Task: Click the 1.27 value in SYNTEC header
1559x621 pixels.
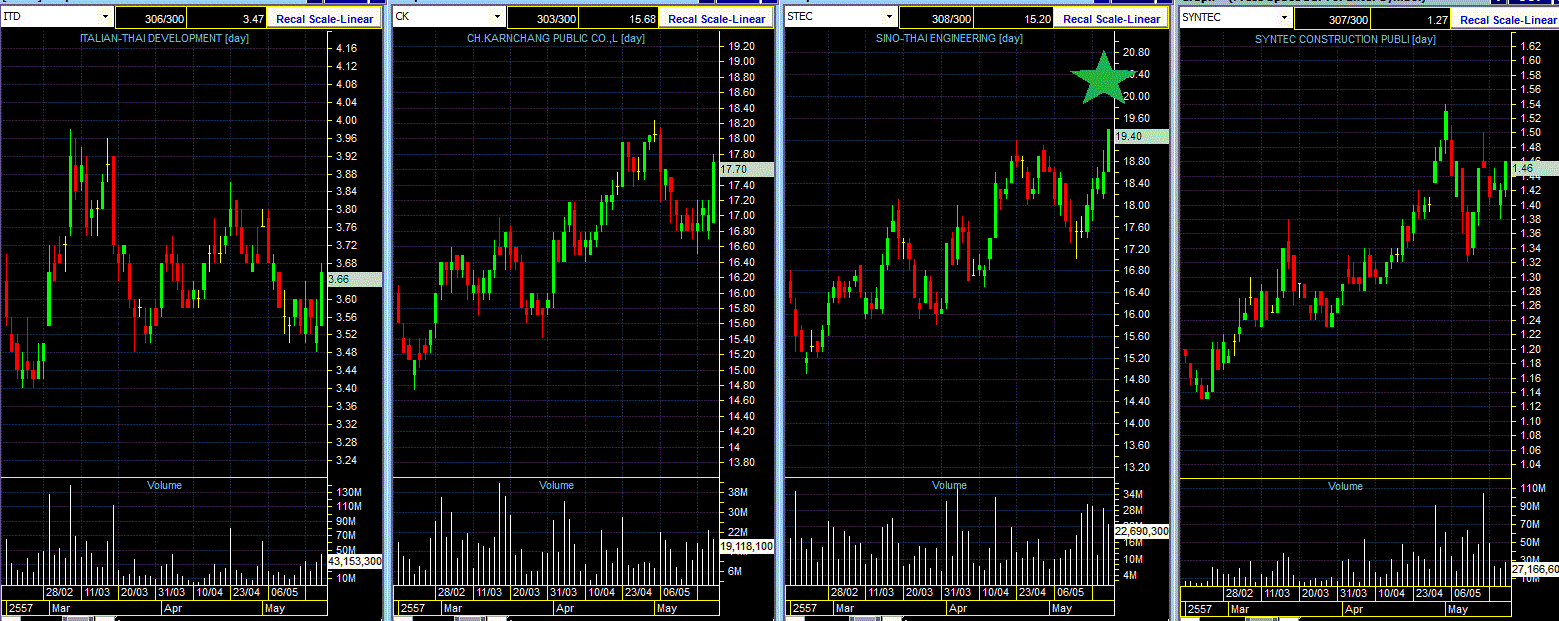Action: click(1409, 19)
